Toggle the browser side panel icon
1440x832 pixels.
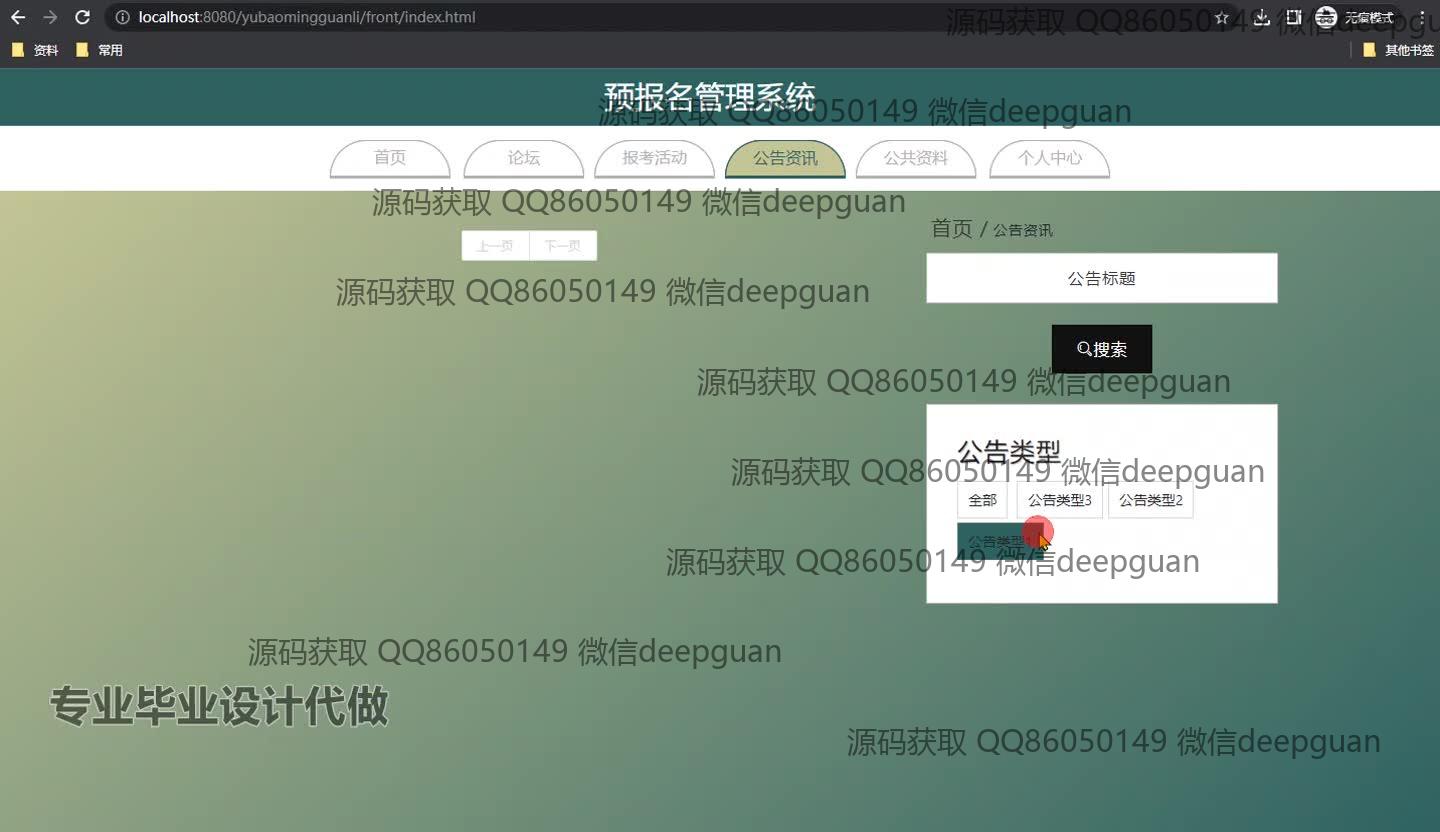pyautogui.click(x=1293, y=17)
